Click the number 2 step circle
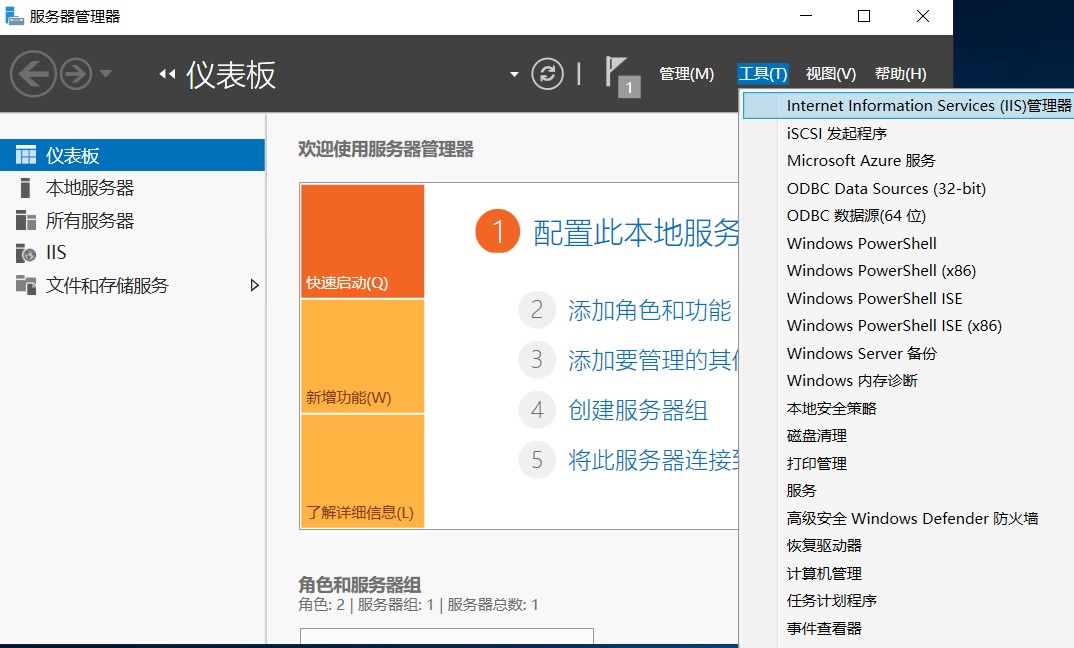The width and height of the screenshot is (1074, 648). point(537,310)
